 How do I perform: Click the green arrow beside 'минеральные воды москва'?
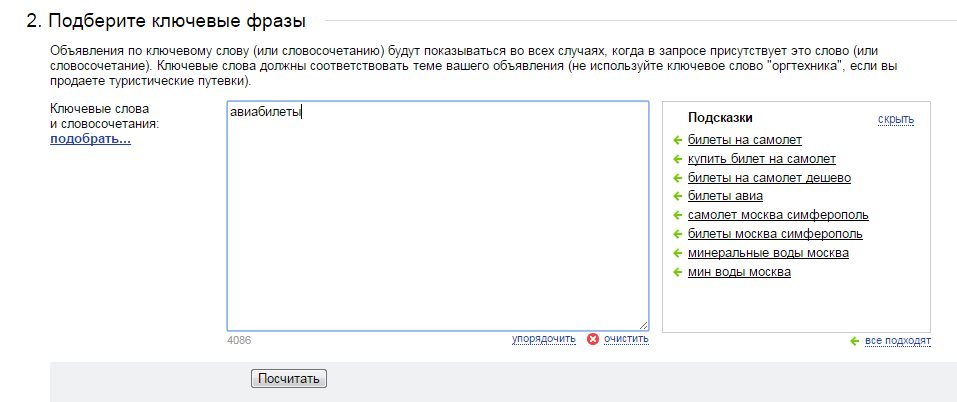coord(677,253)
